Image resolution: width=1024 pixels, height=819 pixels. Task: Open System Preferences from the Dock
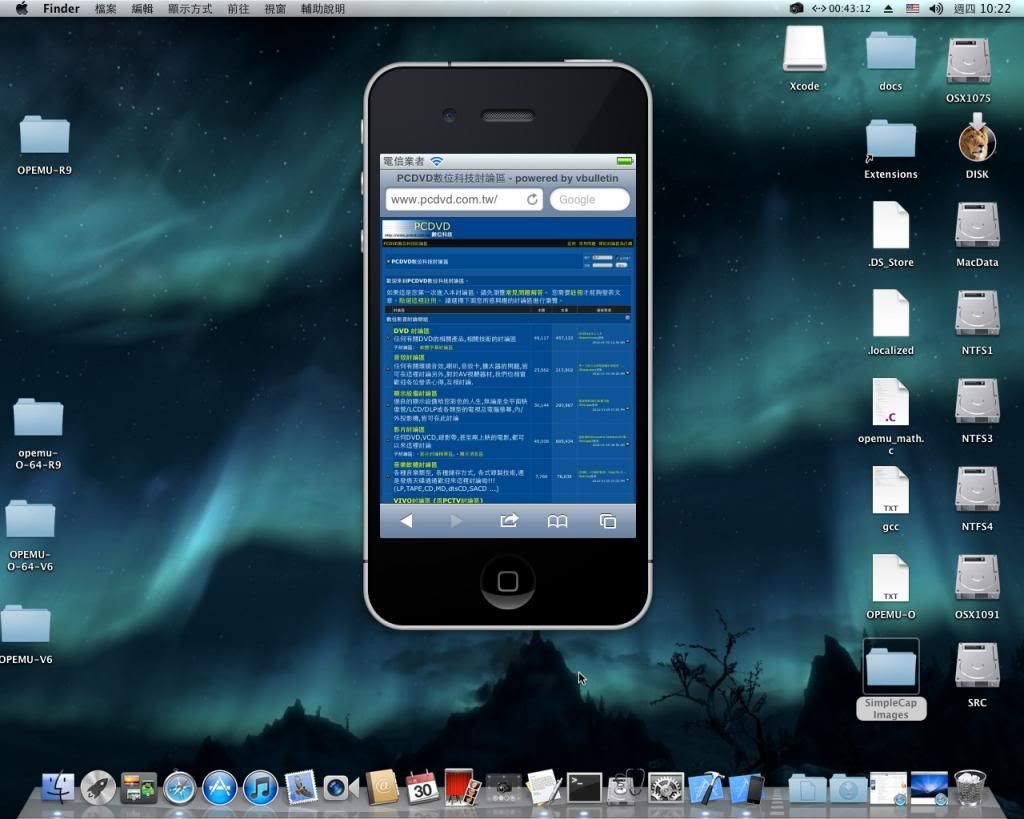[x=665, y=787]
